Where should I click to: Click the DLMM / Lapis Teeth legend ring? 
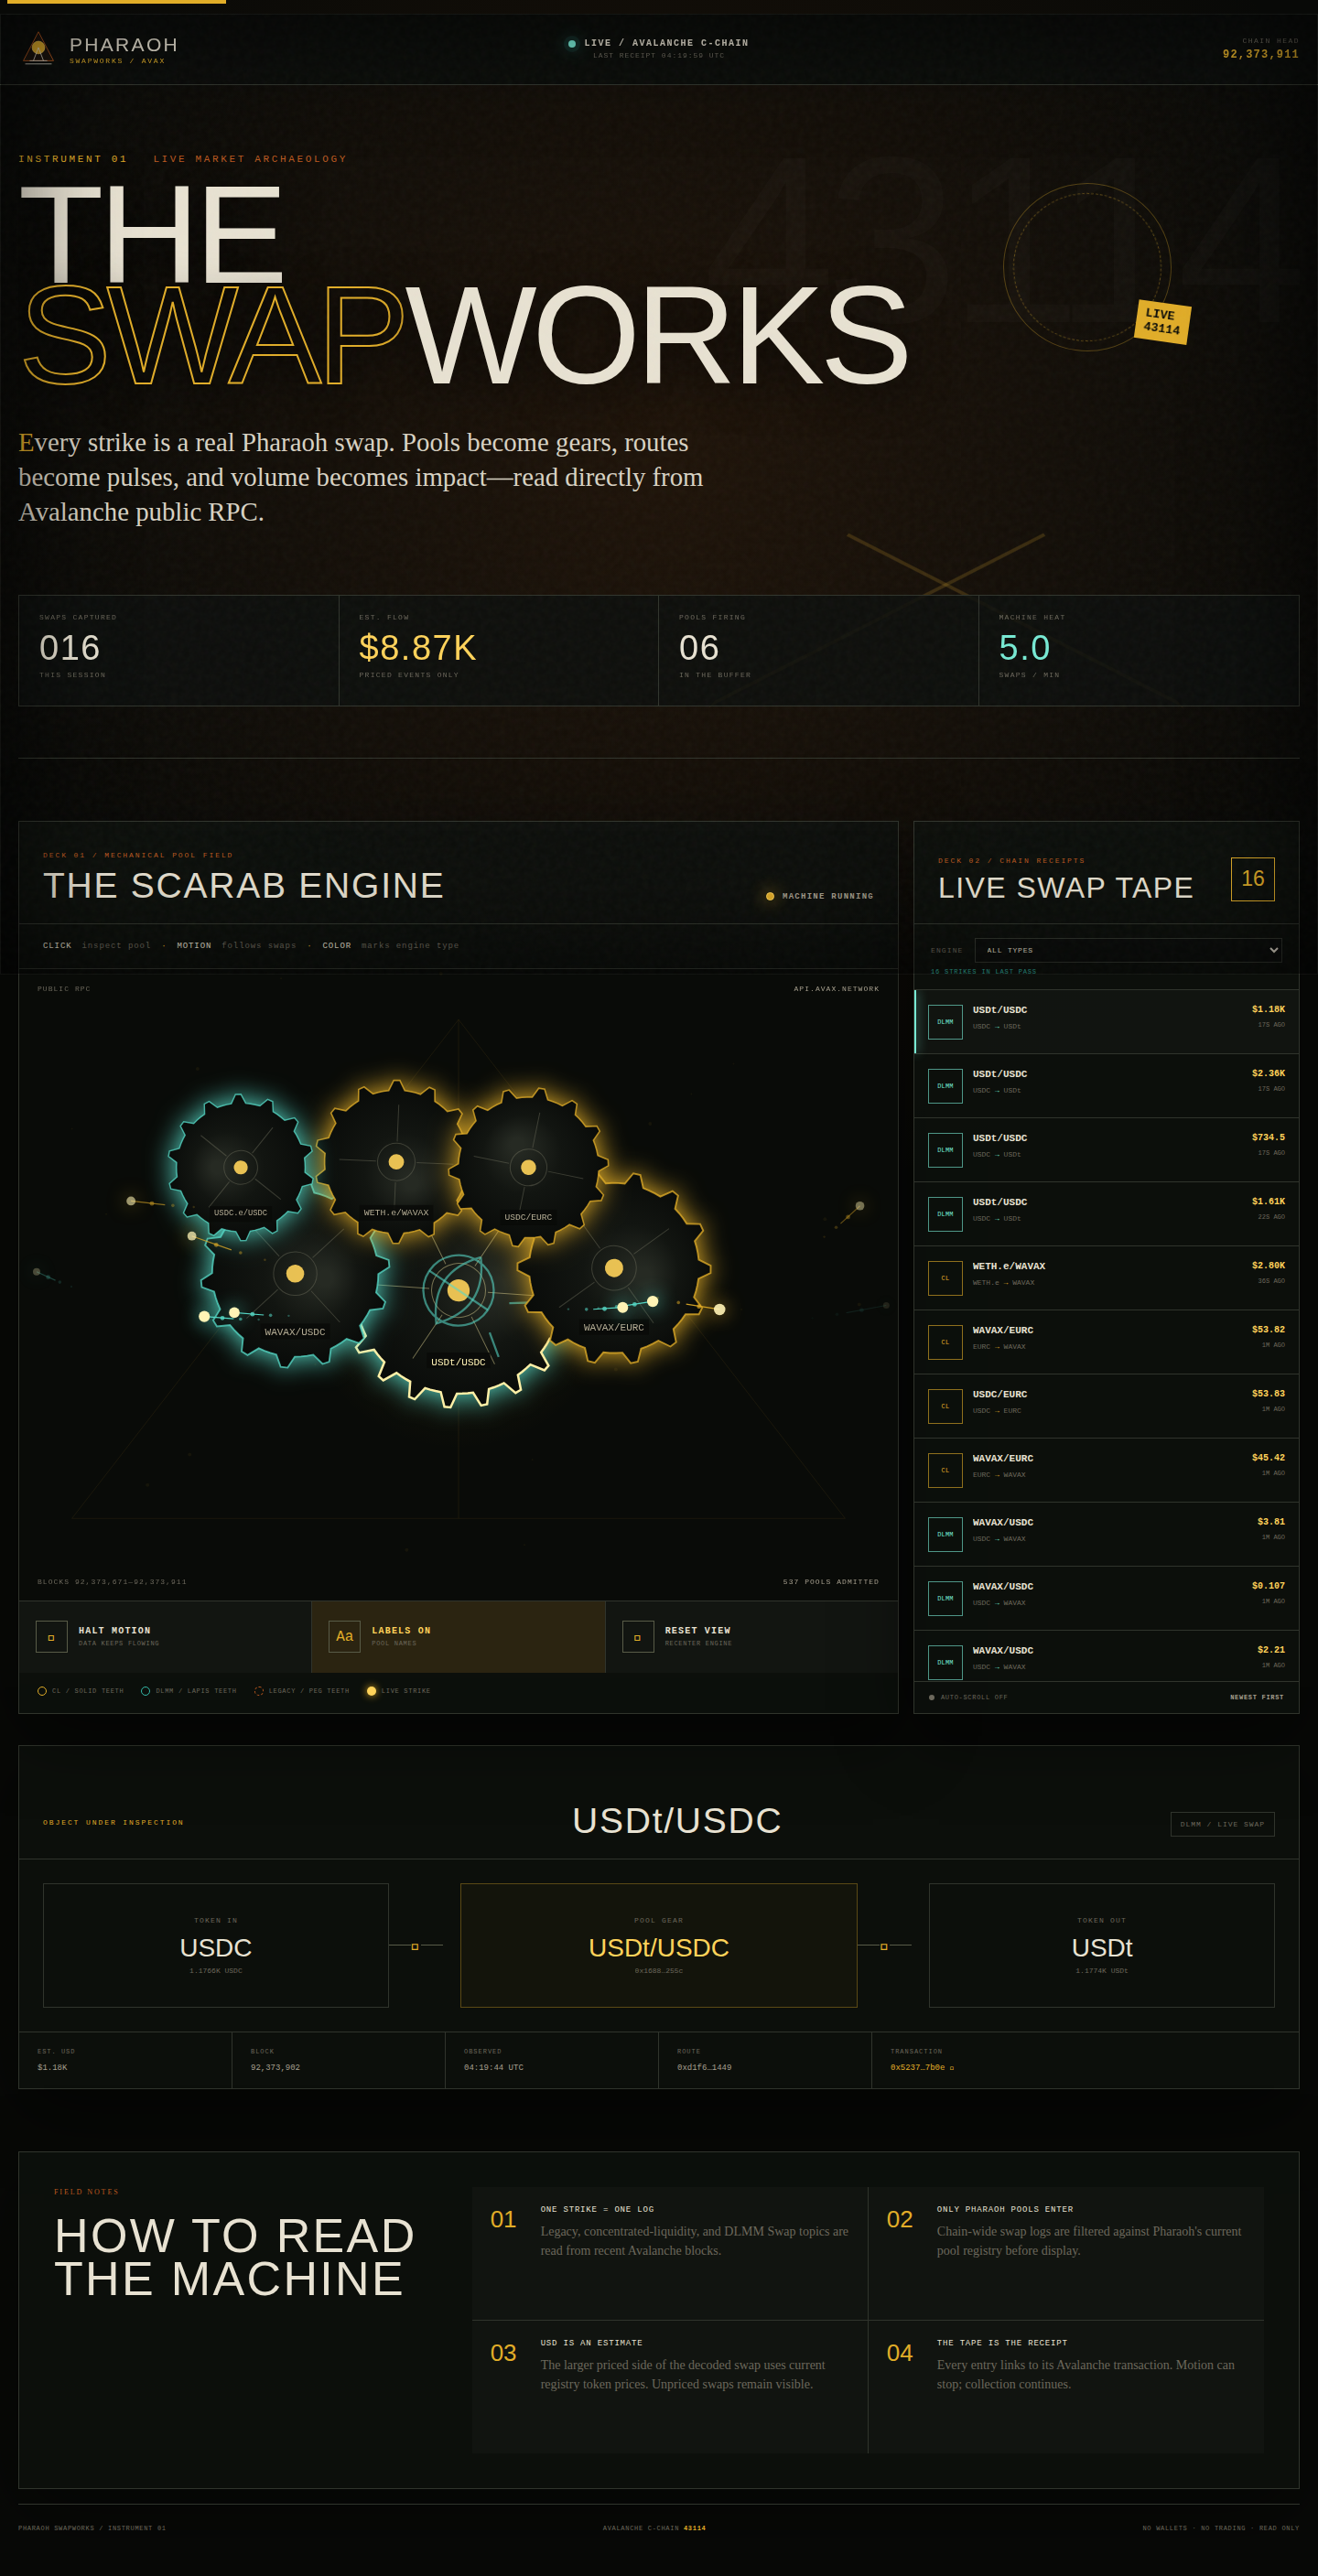pos(146,1691)
